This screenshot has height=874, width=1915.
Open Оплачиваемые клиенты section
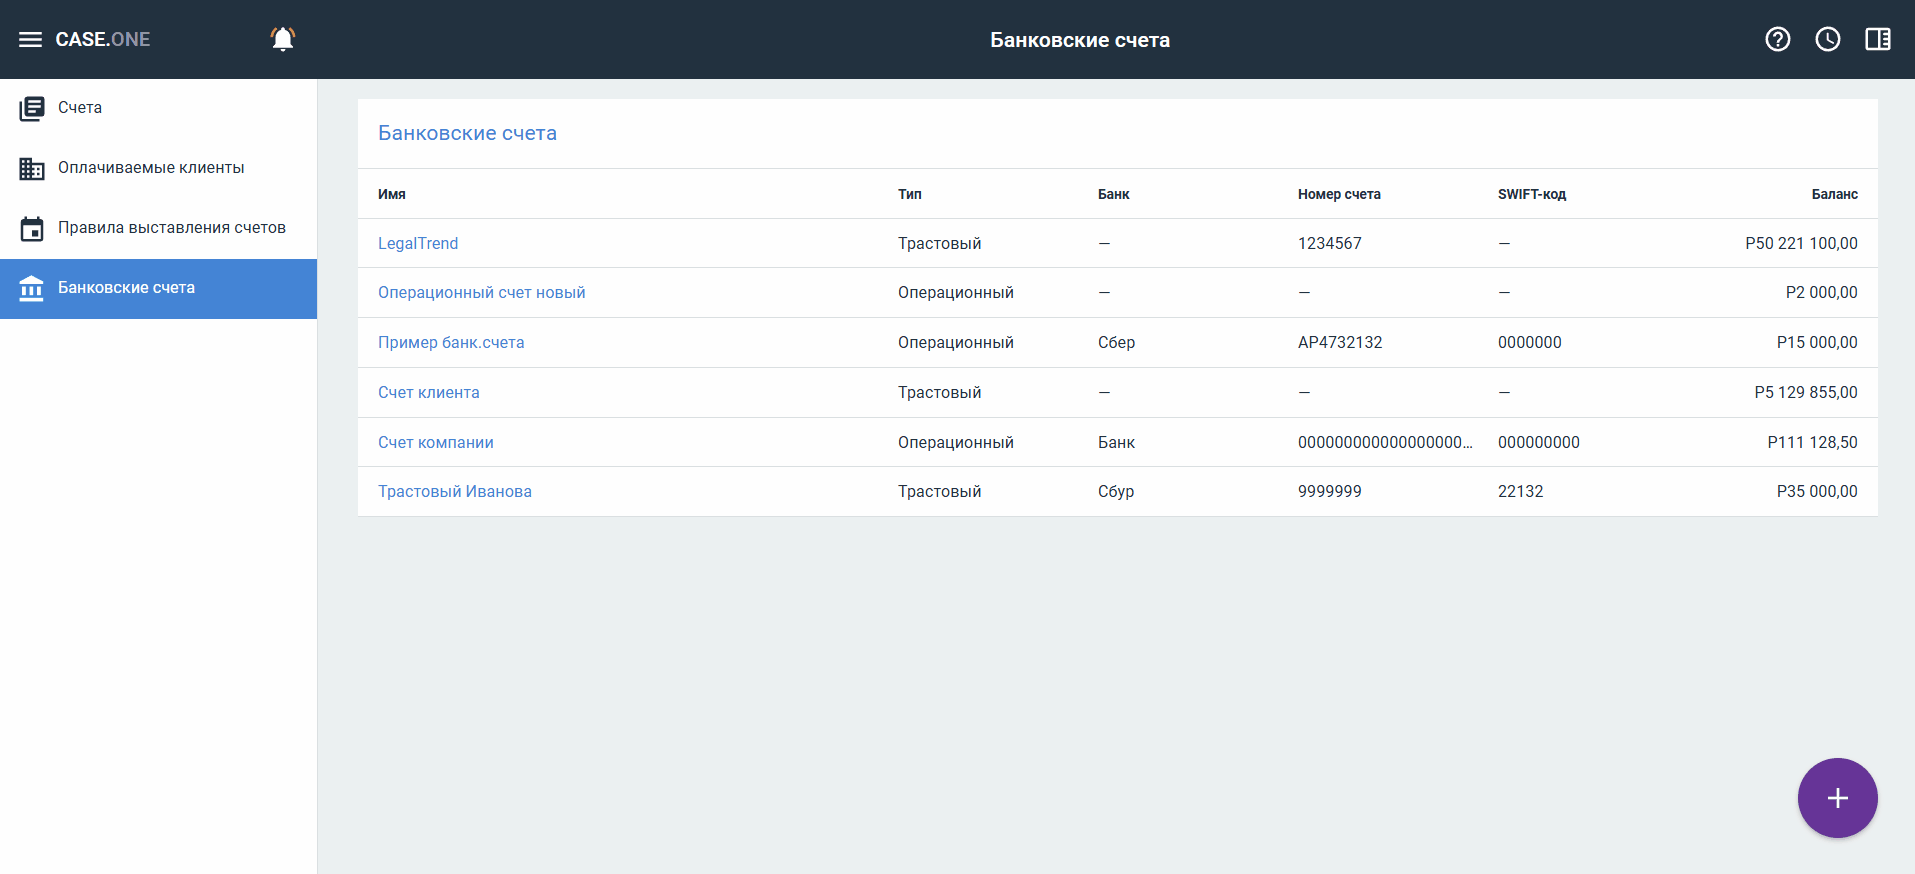(x=151, y=168)
